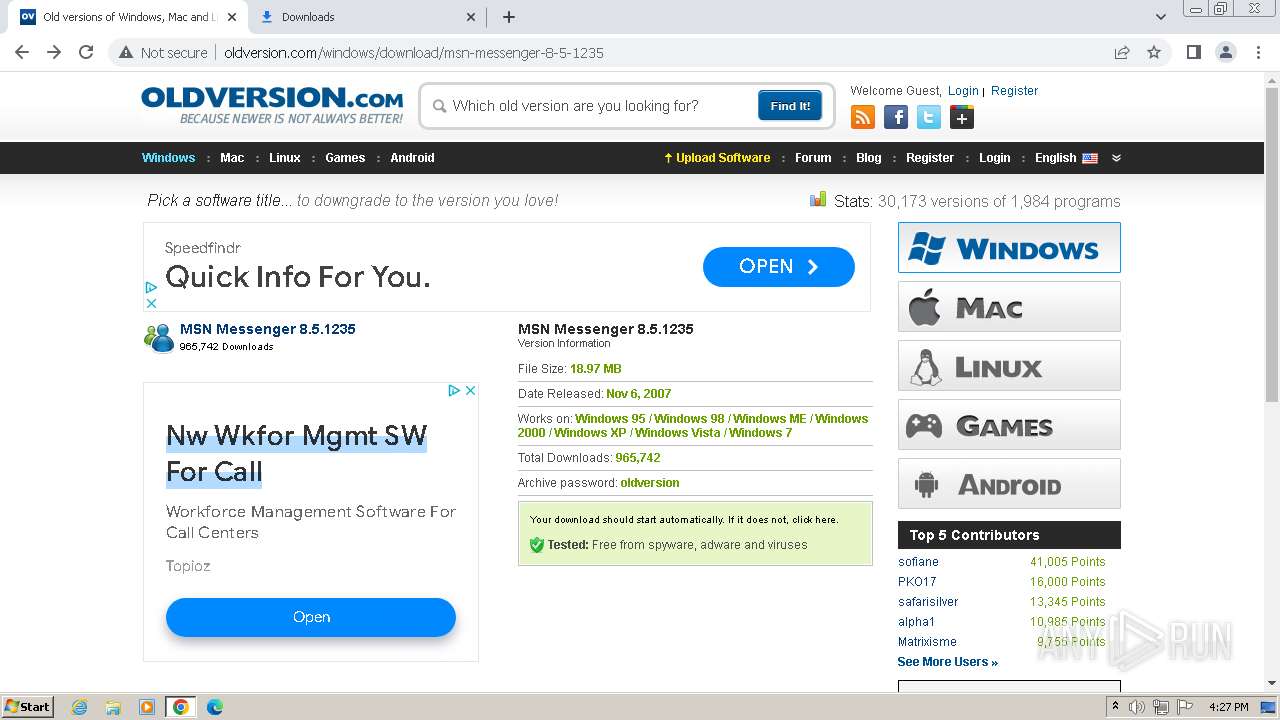Go back using browser back arrow
Image resolution: width=1280 pixels, height=720 pixels.
(x=22, y=52)
